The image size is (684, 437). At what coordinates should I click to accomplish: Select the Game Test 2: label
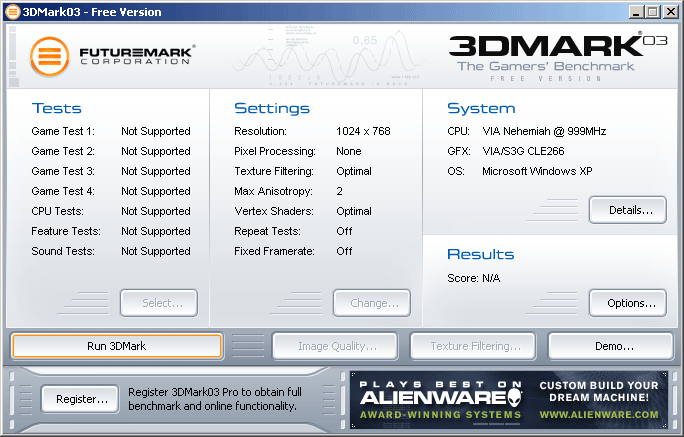pyautogui.click(x=63, y=151)
